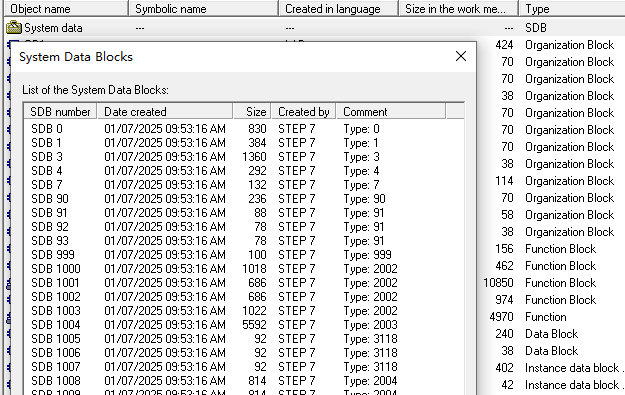
Task: Click the Created in language header
Action: tap(338, 9)
